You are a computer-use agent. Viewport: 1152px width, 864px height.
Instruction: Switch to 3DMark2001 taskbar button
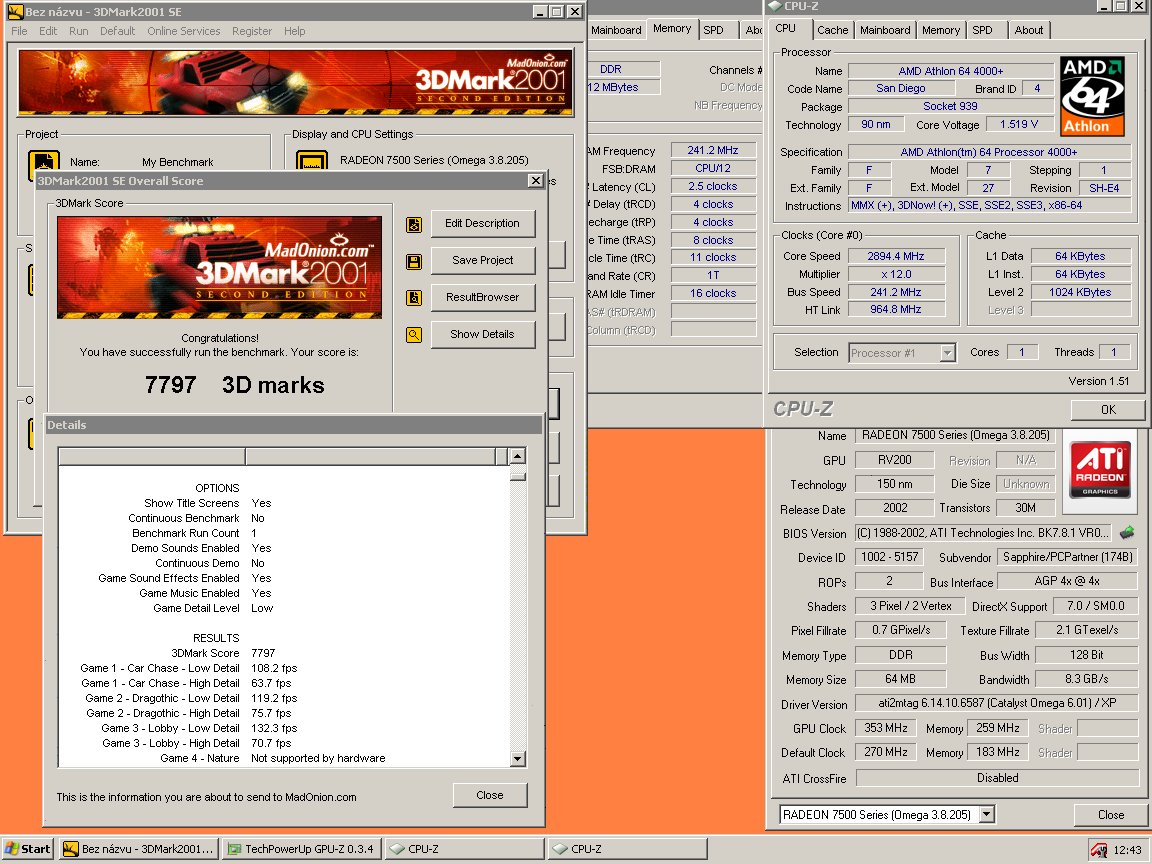[138, 849]
